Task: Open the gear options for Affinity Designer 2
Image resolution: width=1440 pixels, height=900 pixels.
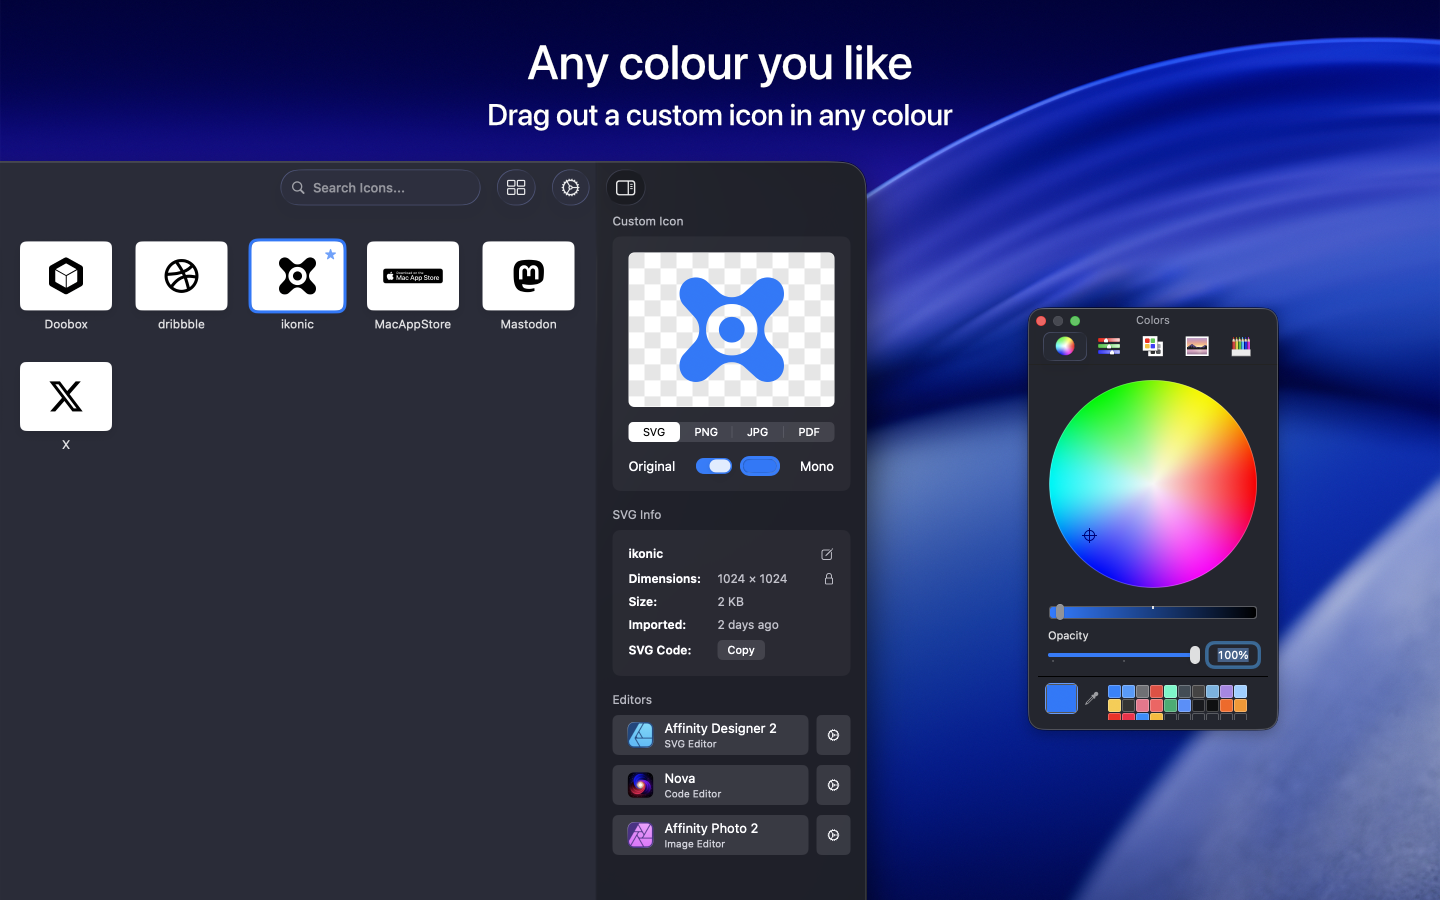Action: pos(833,735)
